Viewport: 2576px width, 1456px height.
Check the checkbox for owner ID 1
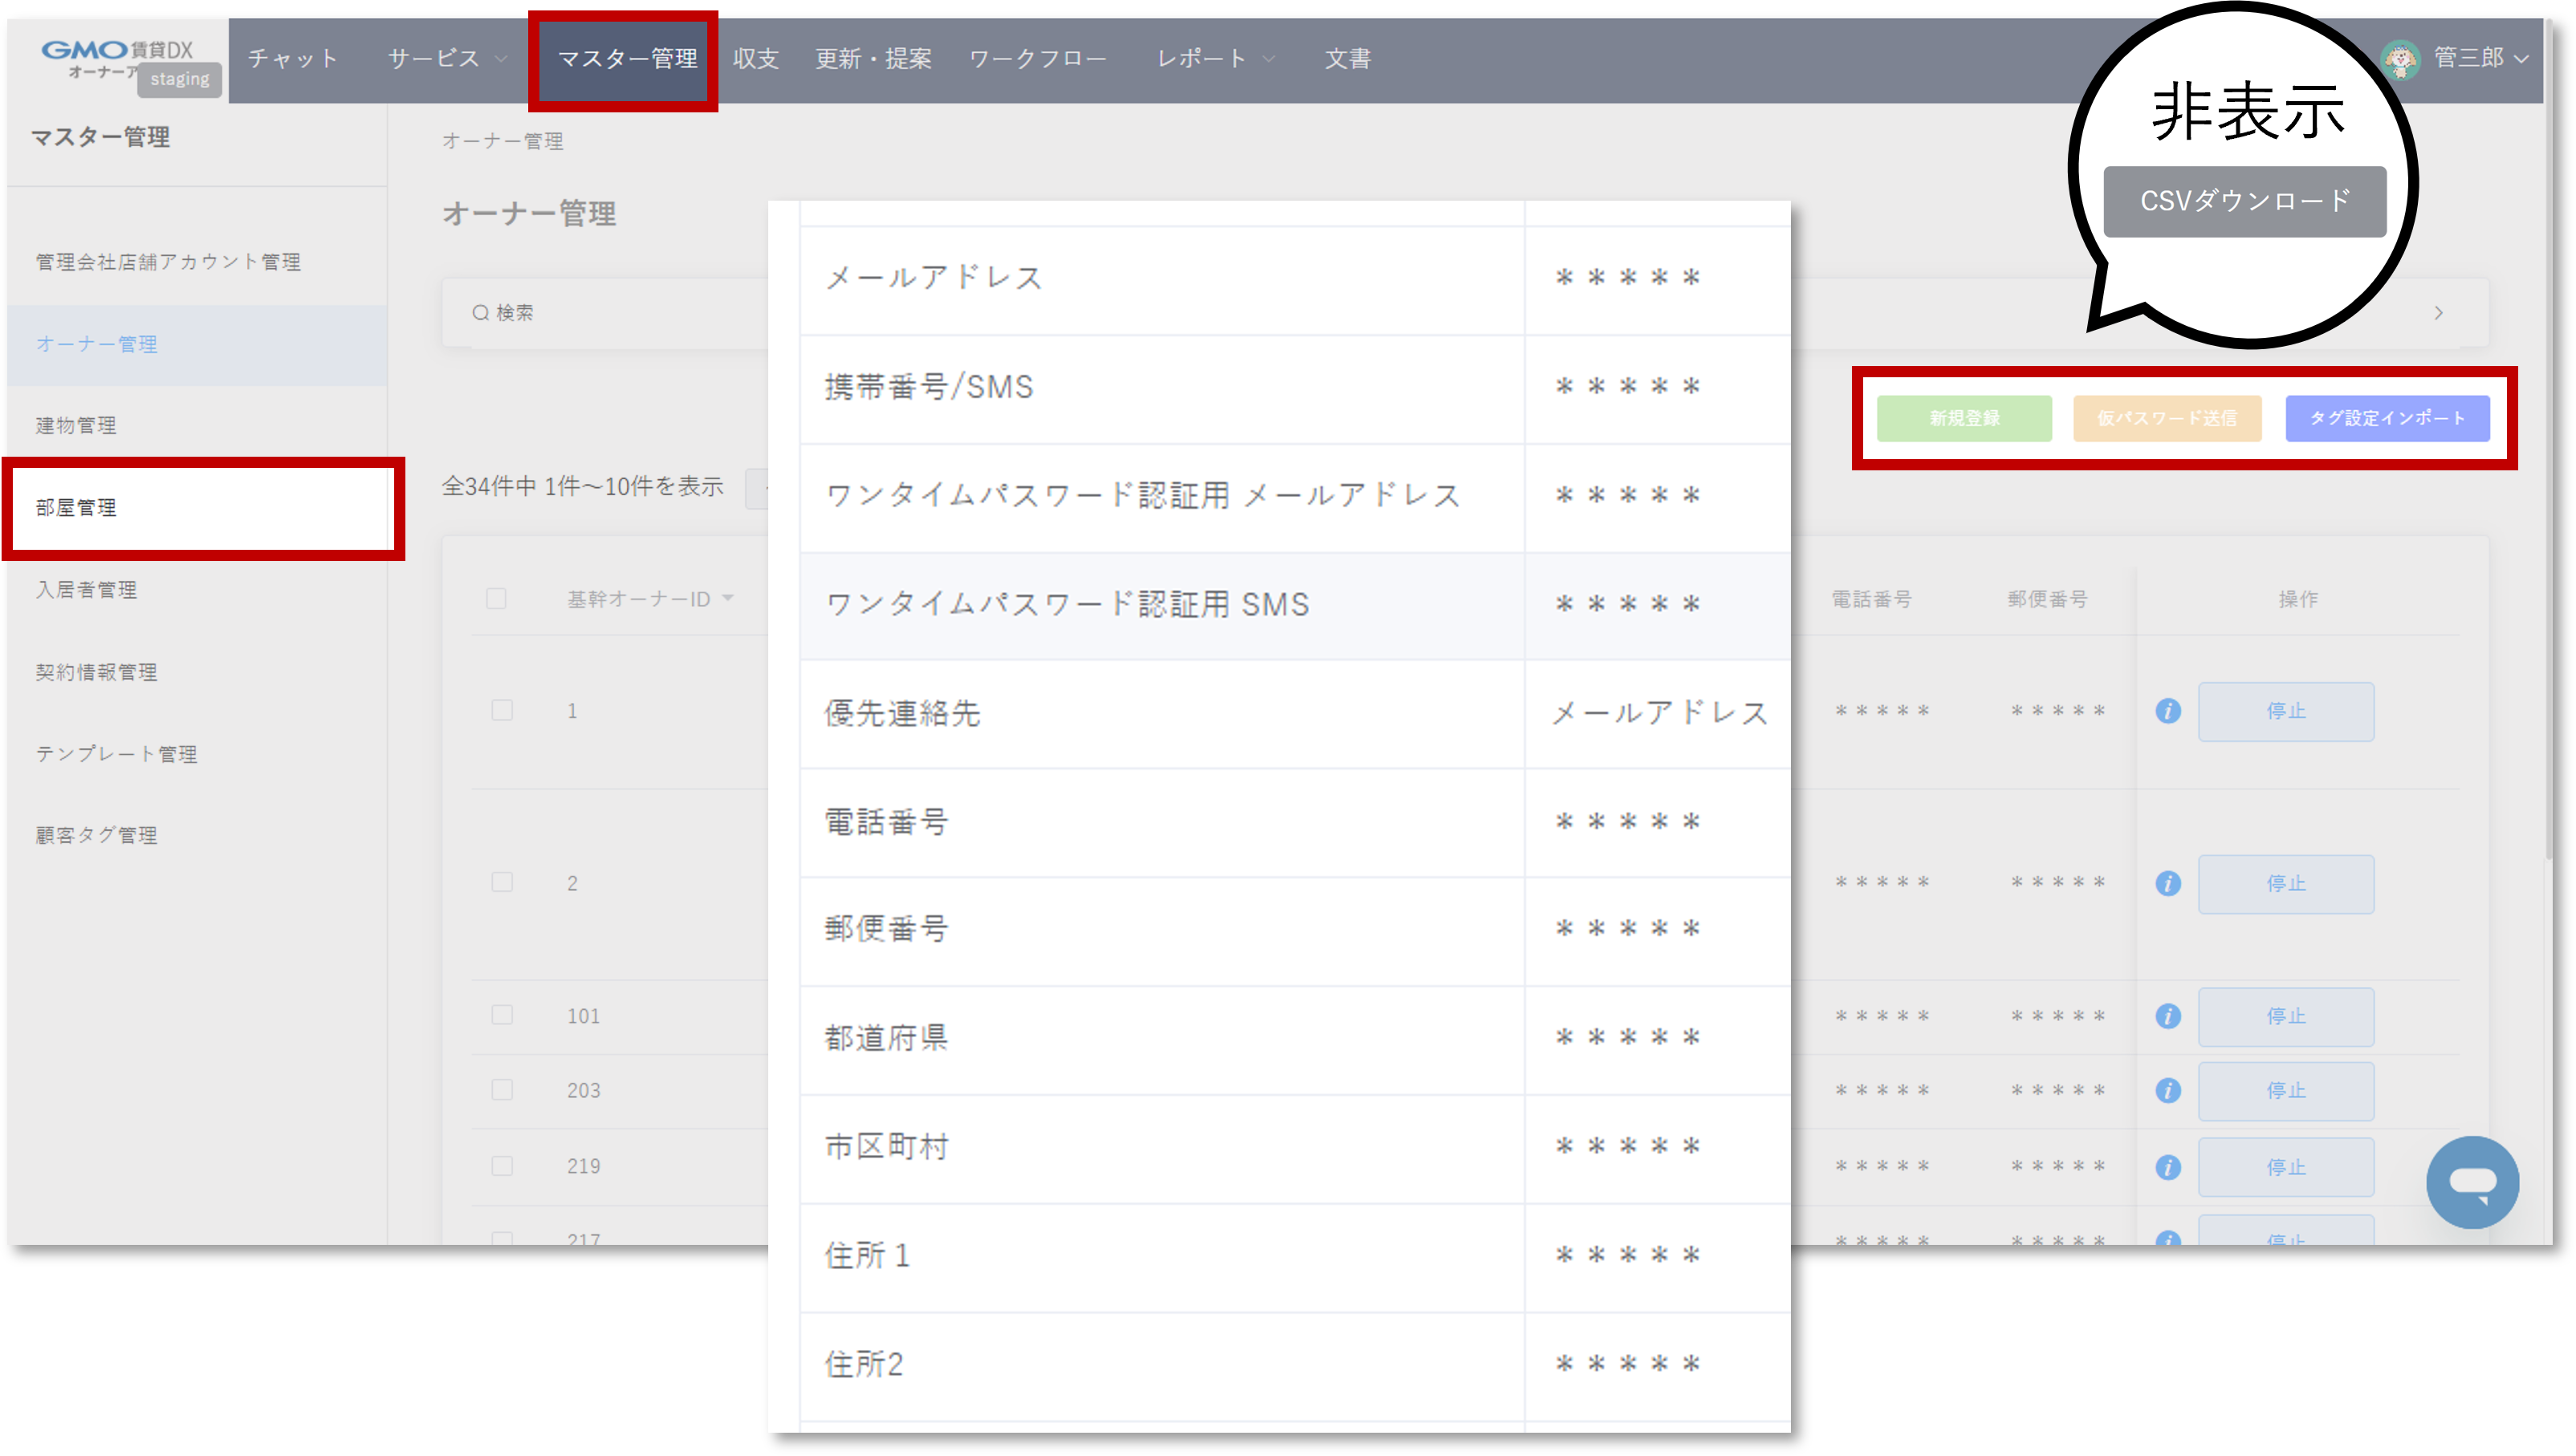502,711
